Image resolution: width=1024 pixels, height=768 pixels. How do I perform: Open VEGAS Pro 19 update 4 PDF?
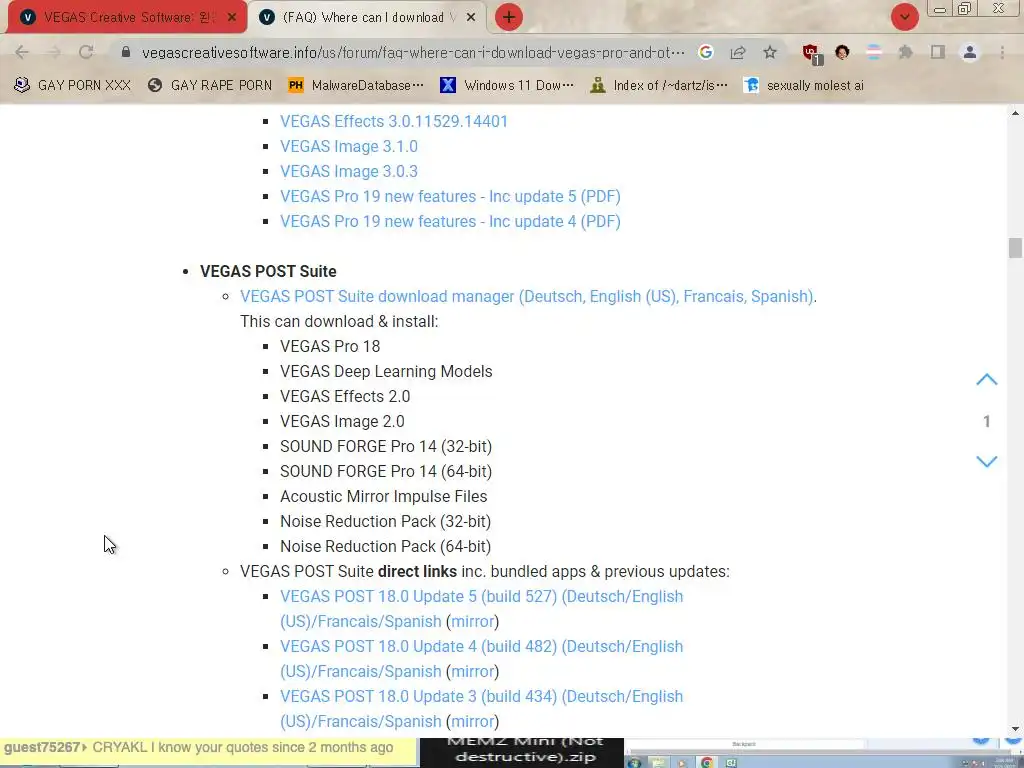pos(450,221)
